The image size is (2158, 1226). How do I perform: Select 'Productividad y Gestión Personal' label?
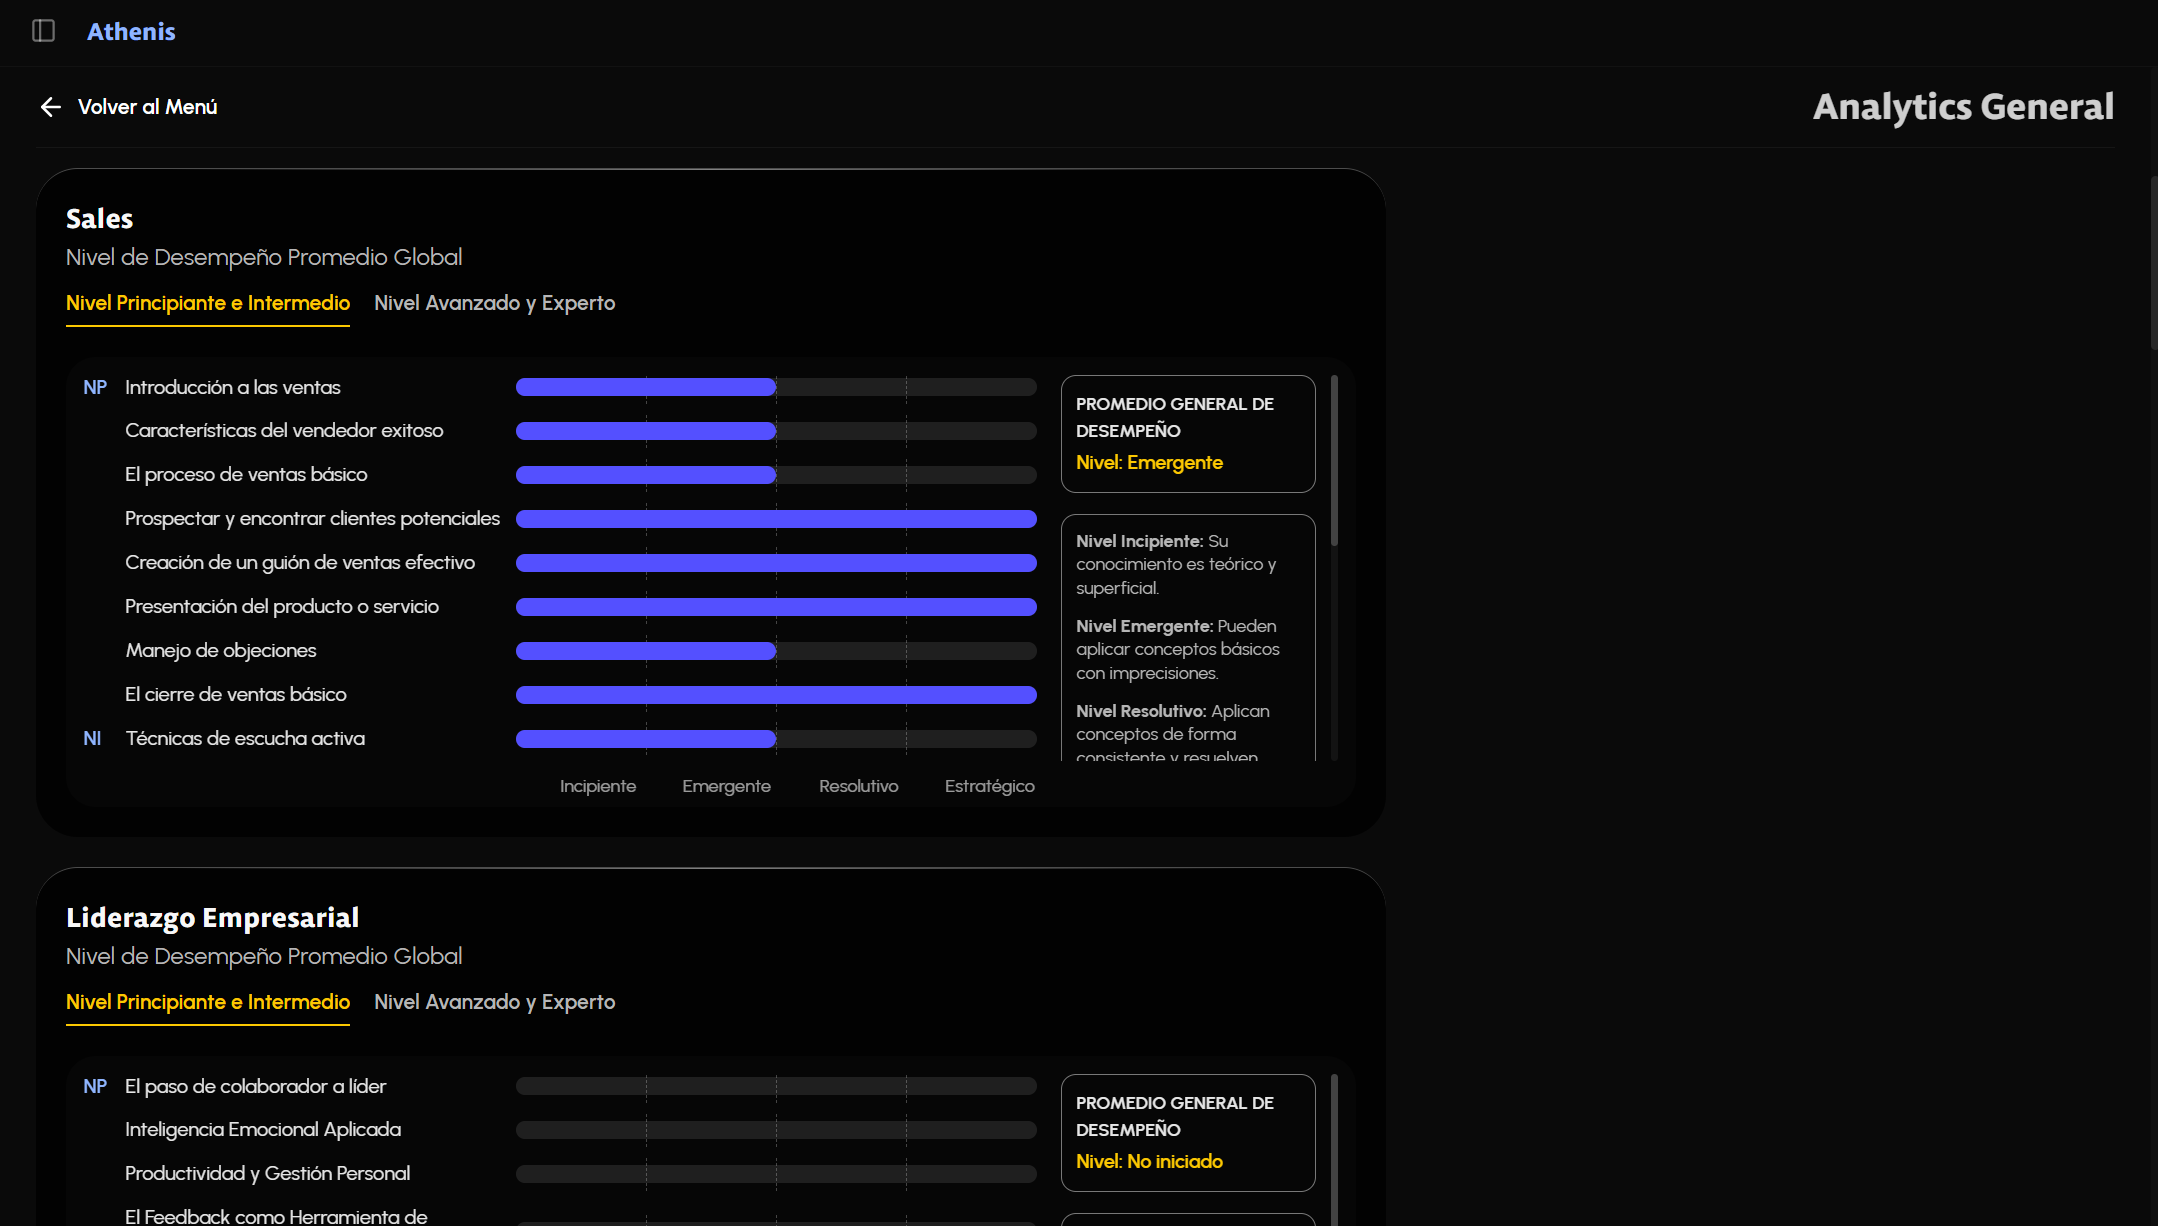[x=267, y=1173]
